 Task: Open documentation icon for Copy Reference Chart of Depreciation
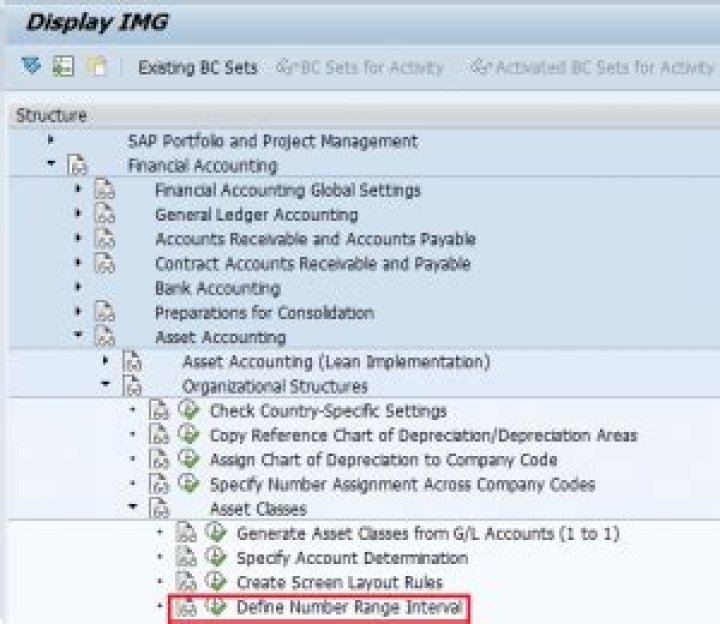coord(159,435)
